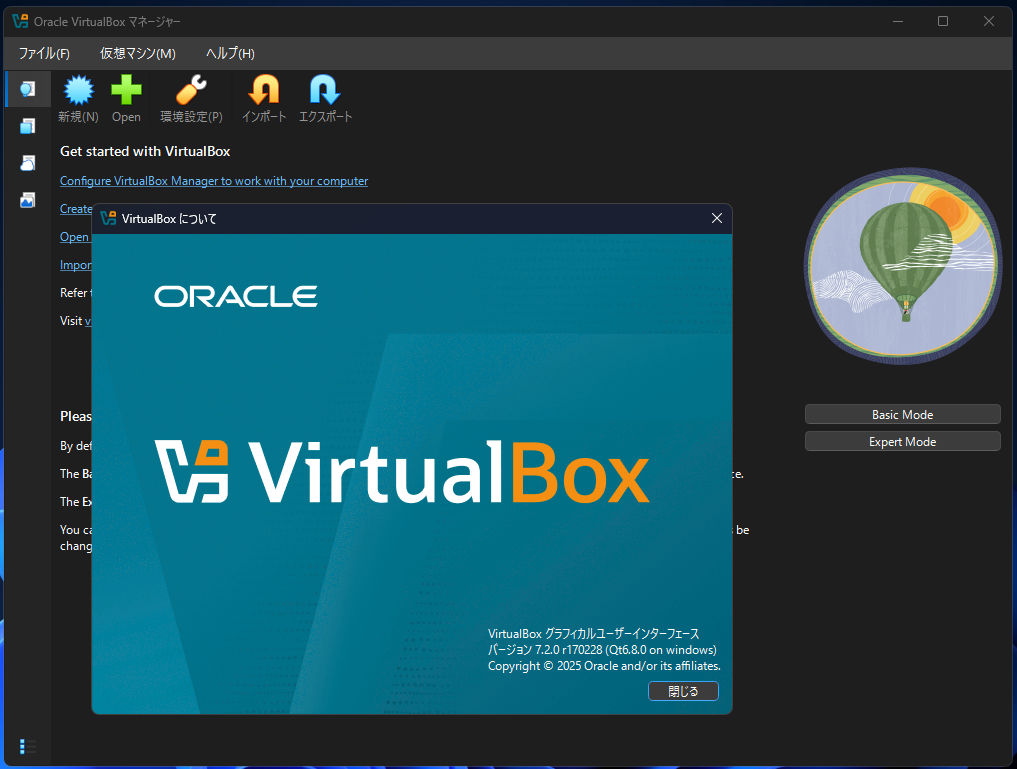Import an appliance via インポート
This screenshot has height=769, width=1017.
[263, 97]
